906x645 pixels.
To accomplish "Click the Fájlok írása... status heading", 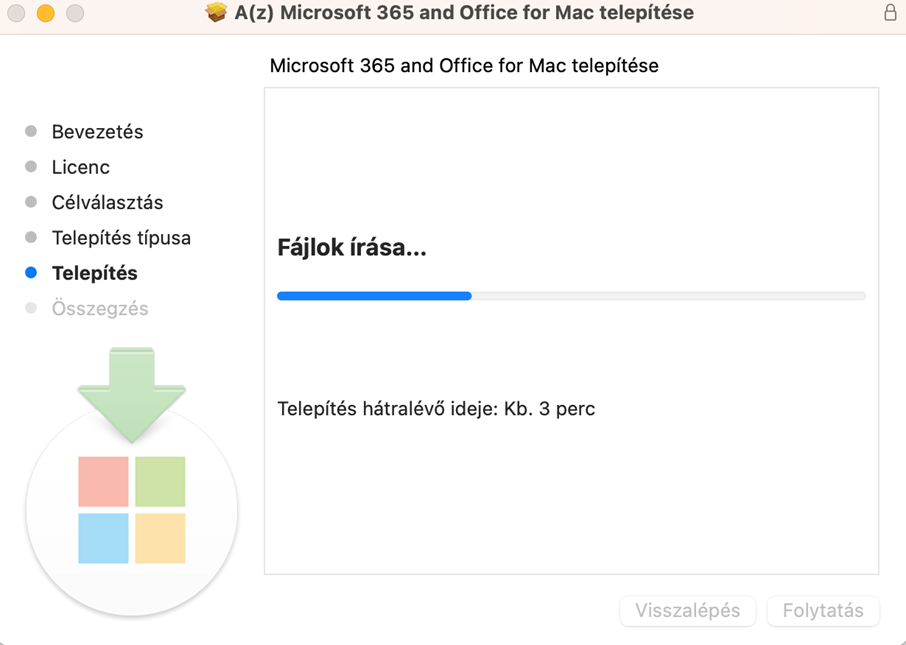I will click(x=352, y=247).
